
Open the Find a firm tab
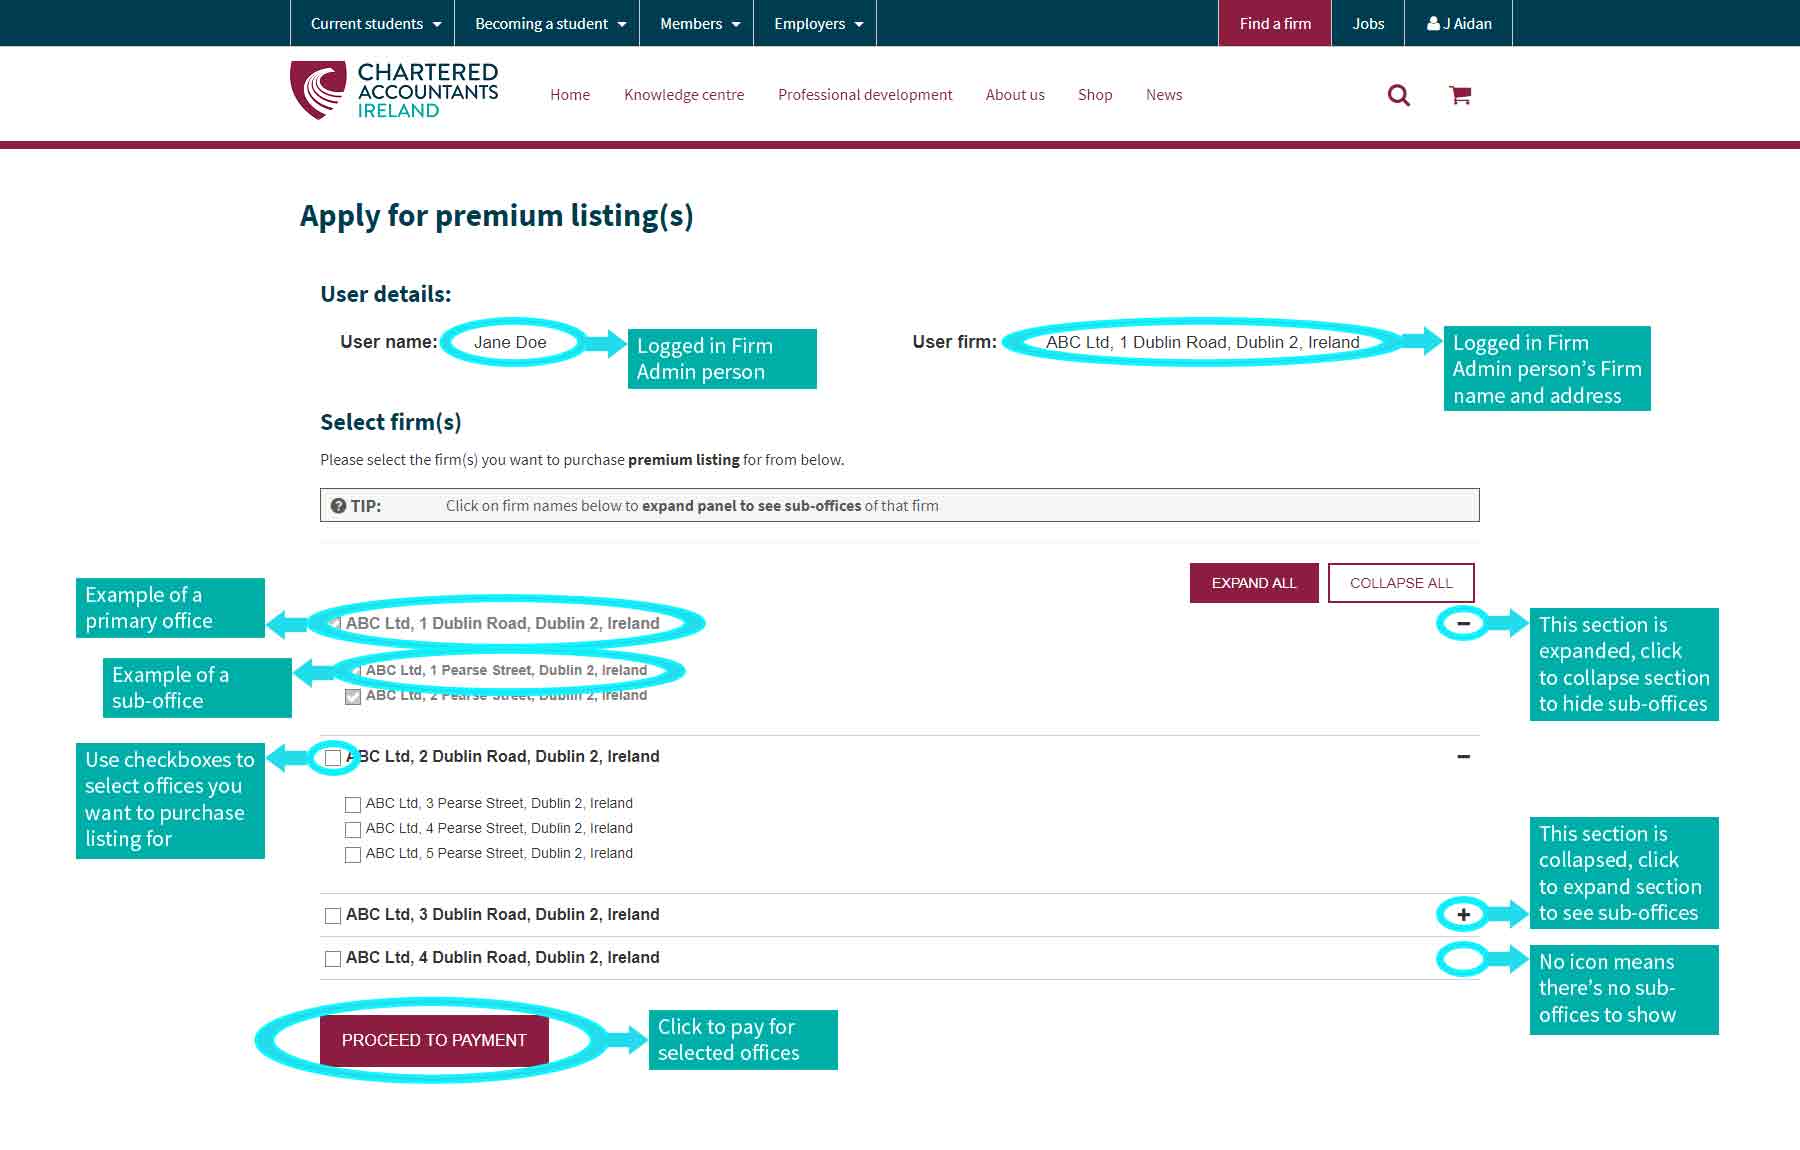click(x=1274, y=23)
